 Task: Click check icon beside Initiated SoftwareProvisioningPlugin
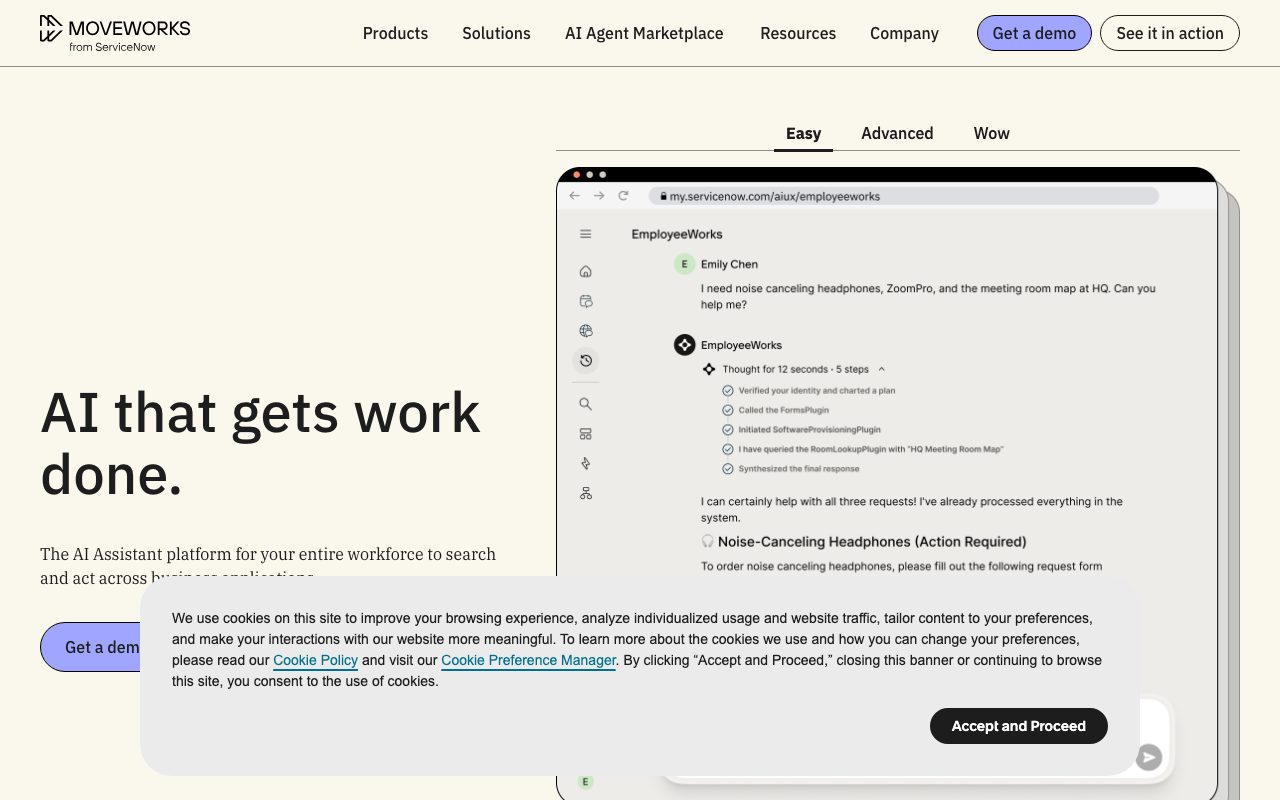pos(728,430)
